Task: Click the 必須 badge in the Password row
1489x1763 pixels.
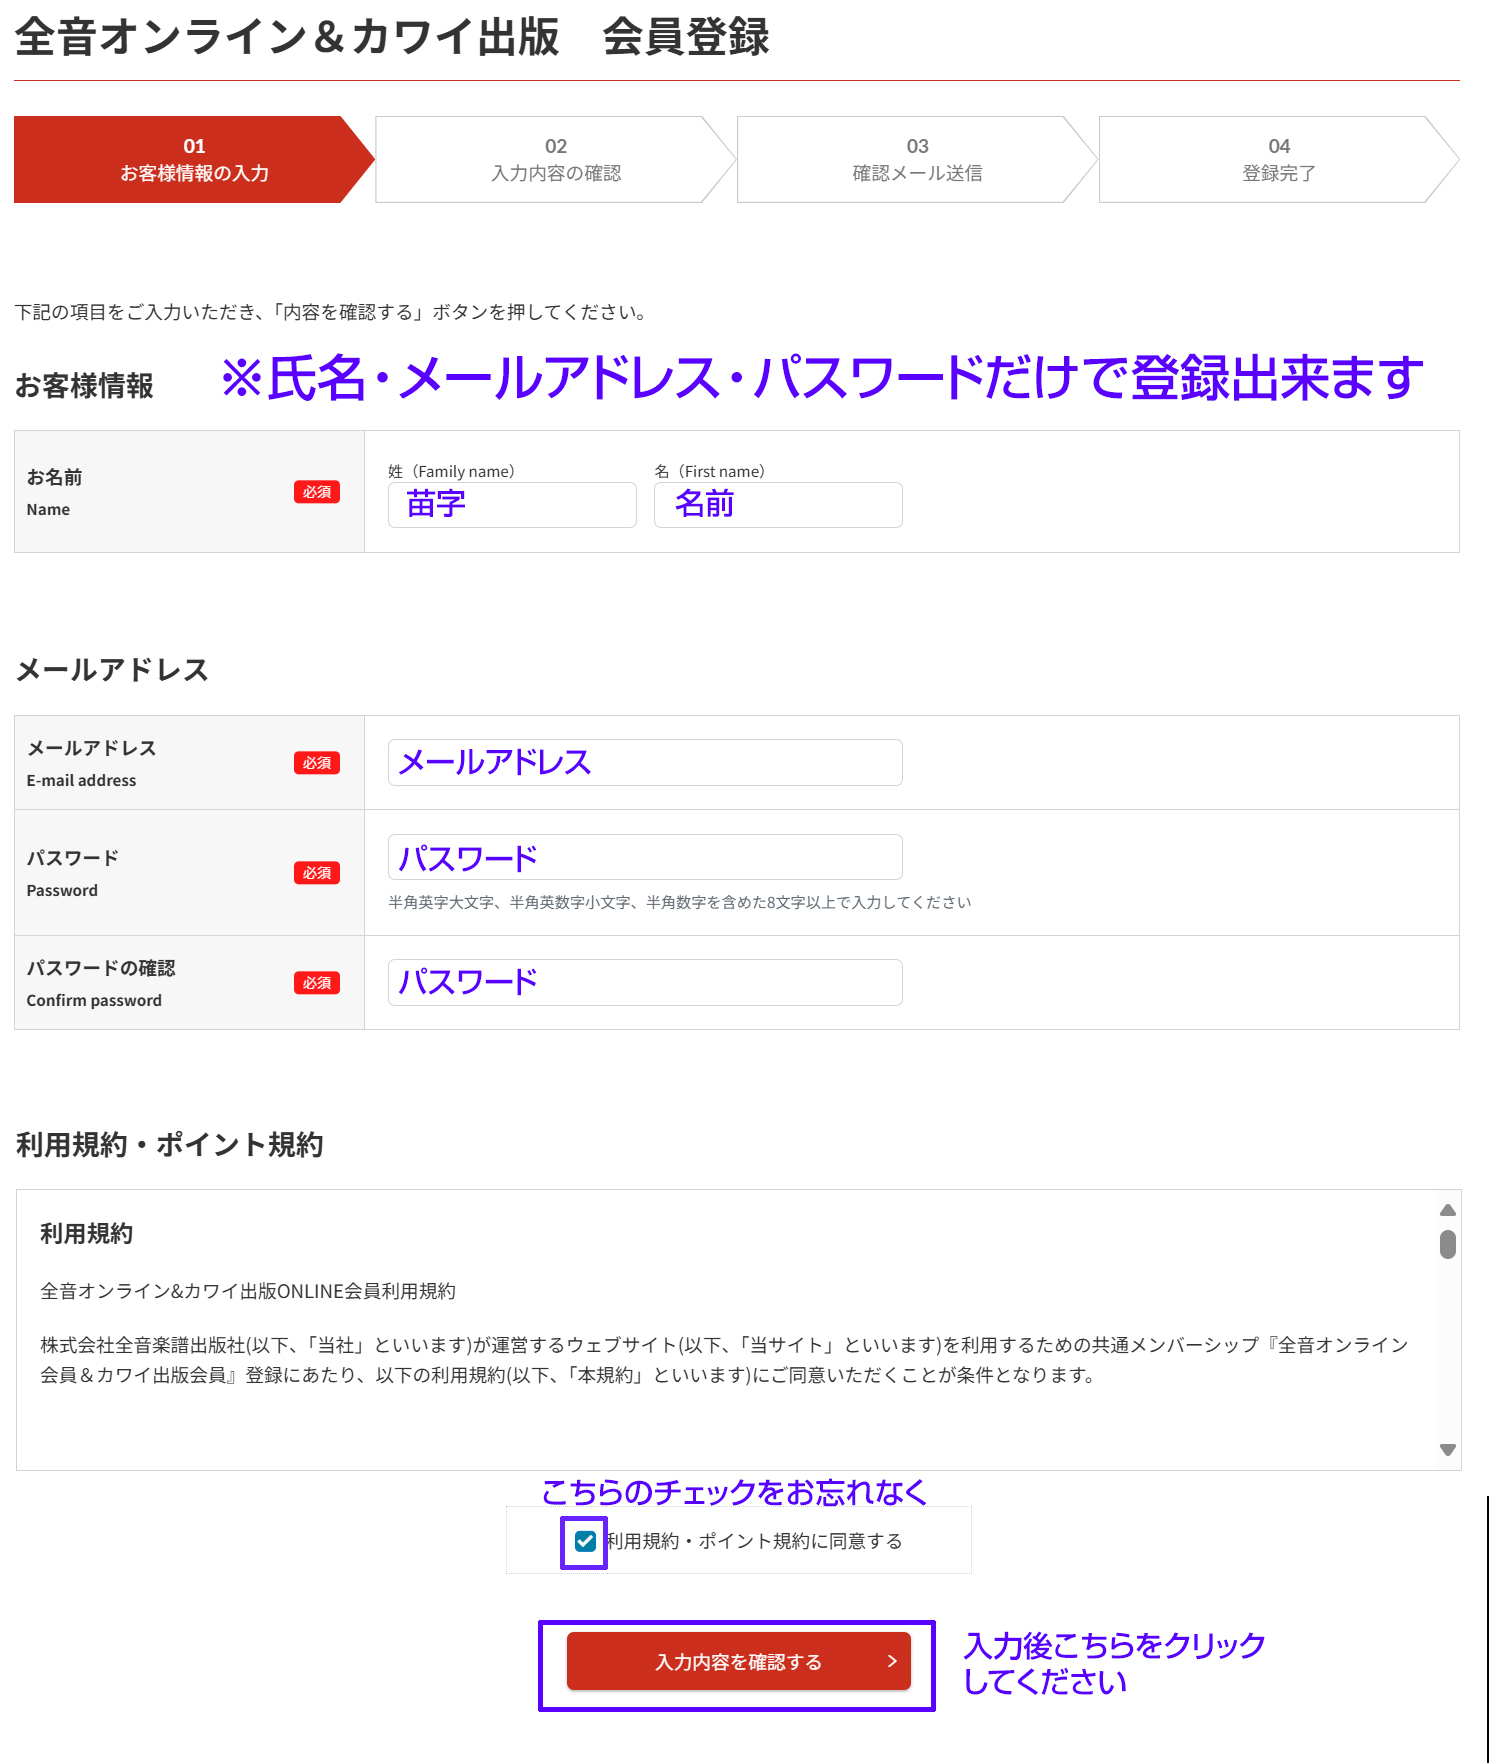Action: (316, 873)
